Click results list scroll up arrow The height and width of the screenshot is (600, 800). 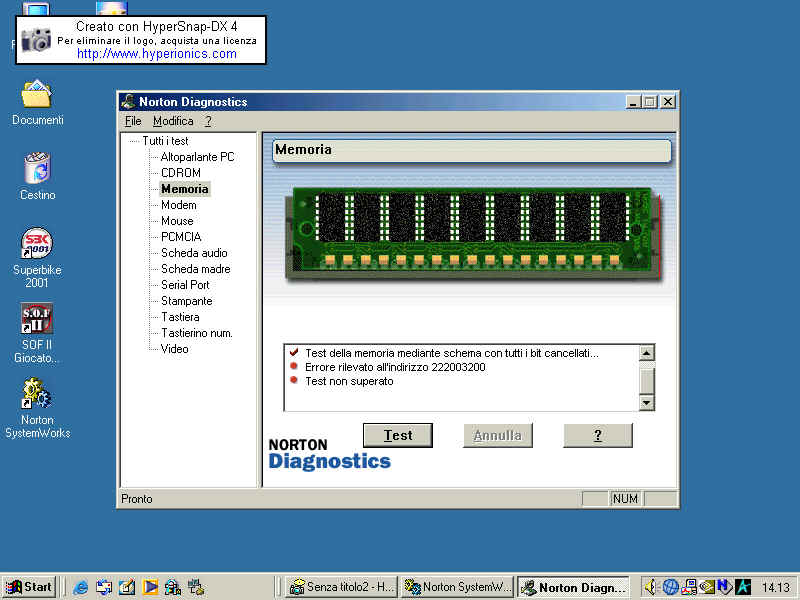646,353
